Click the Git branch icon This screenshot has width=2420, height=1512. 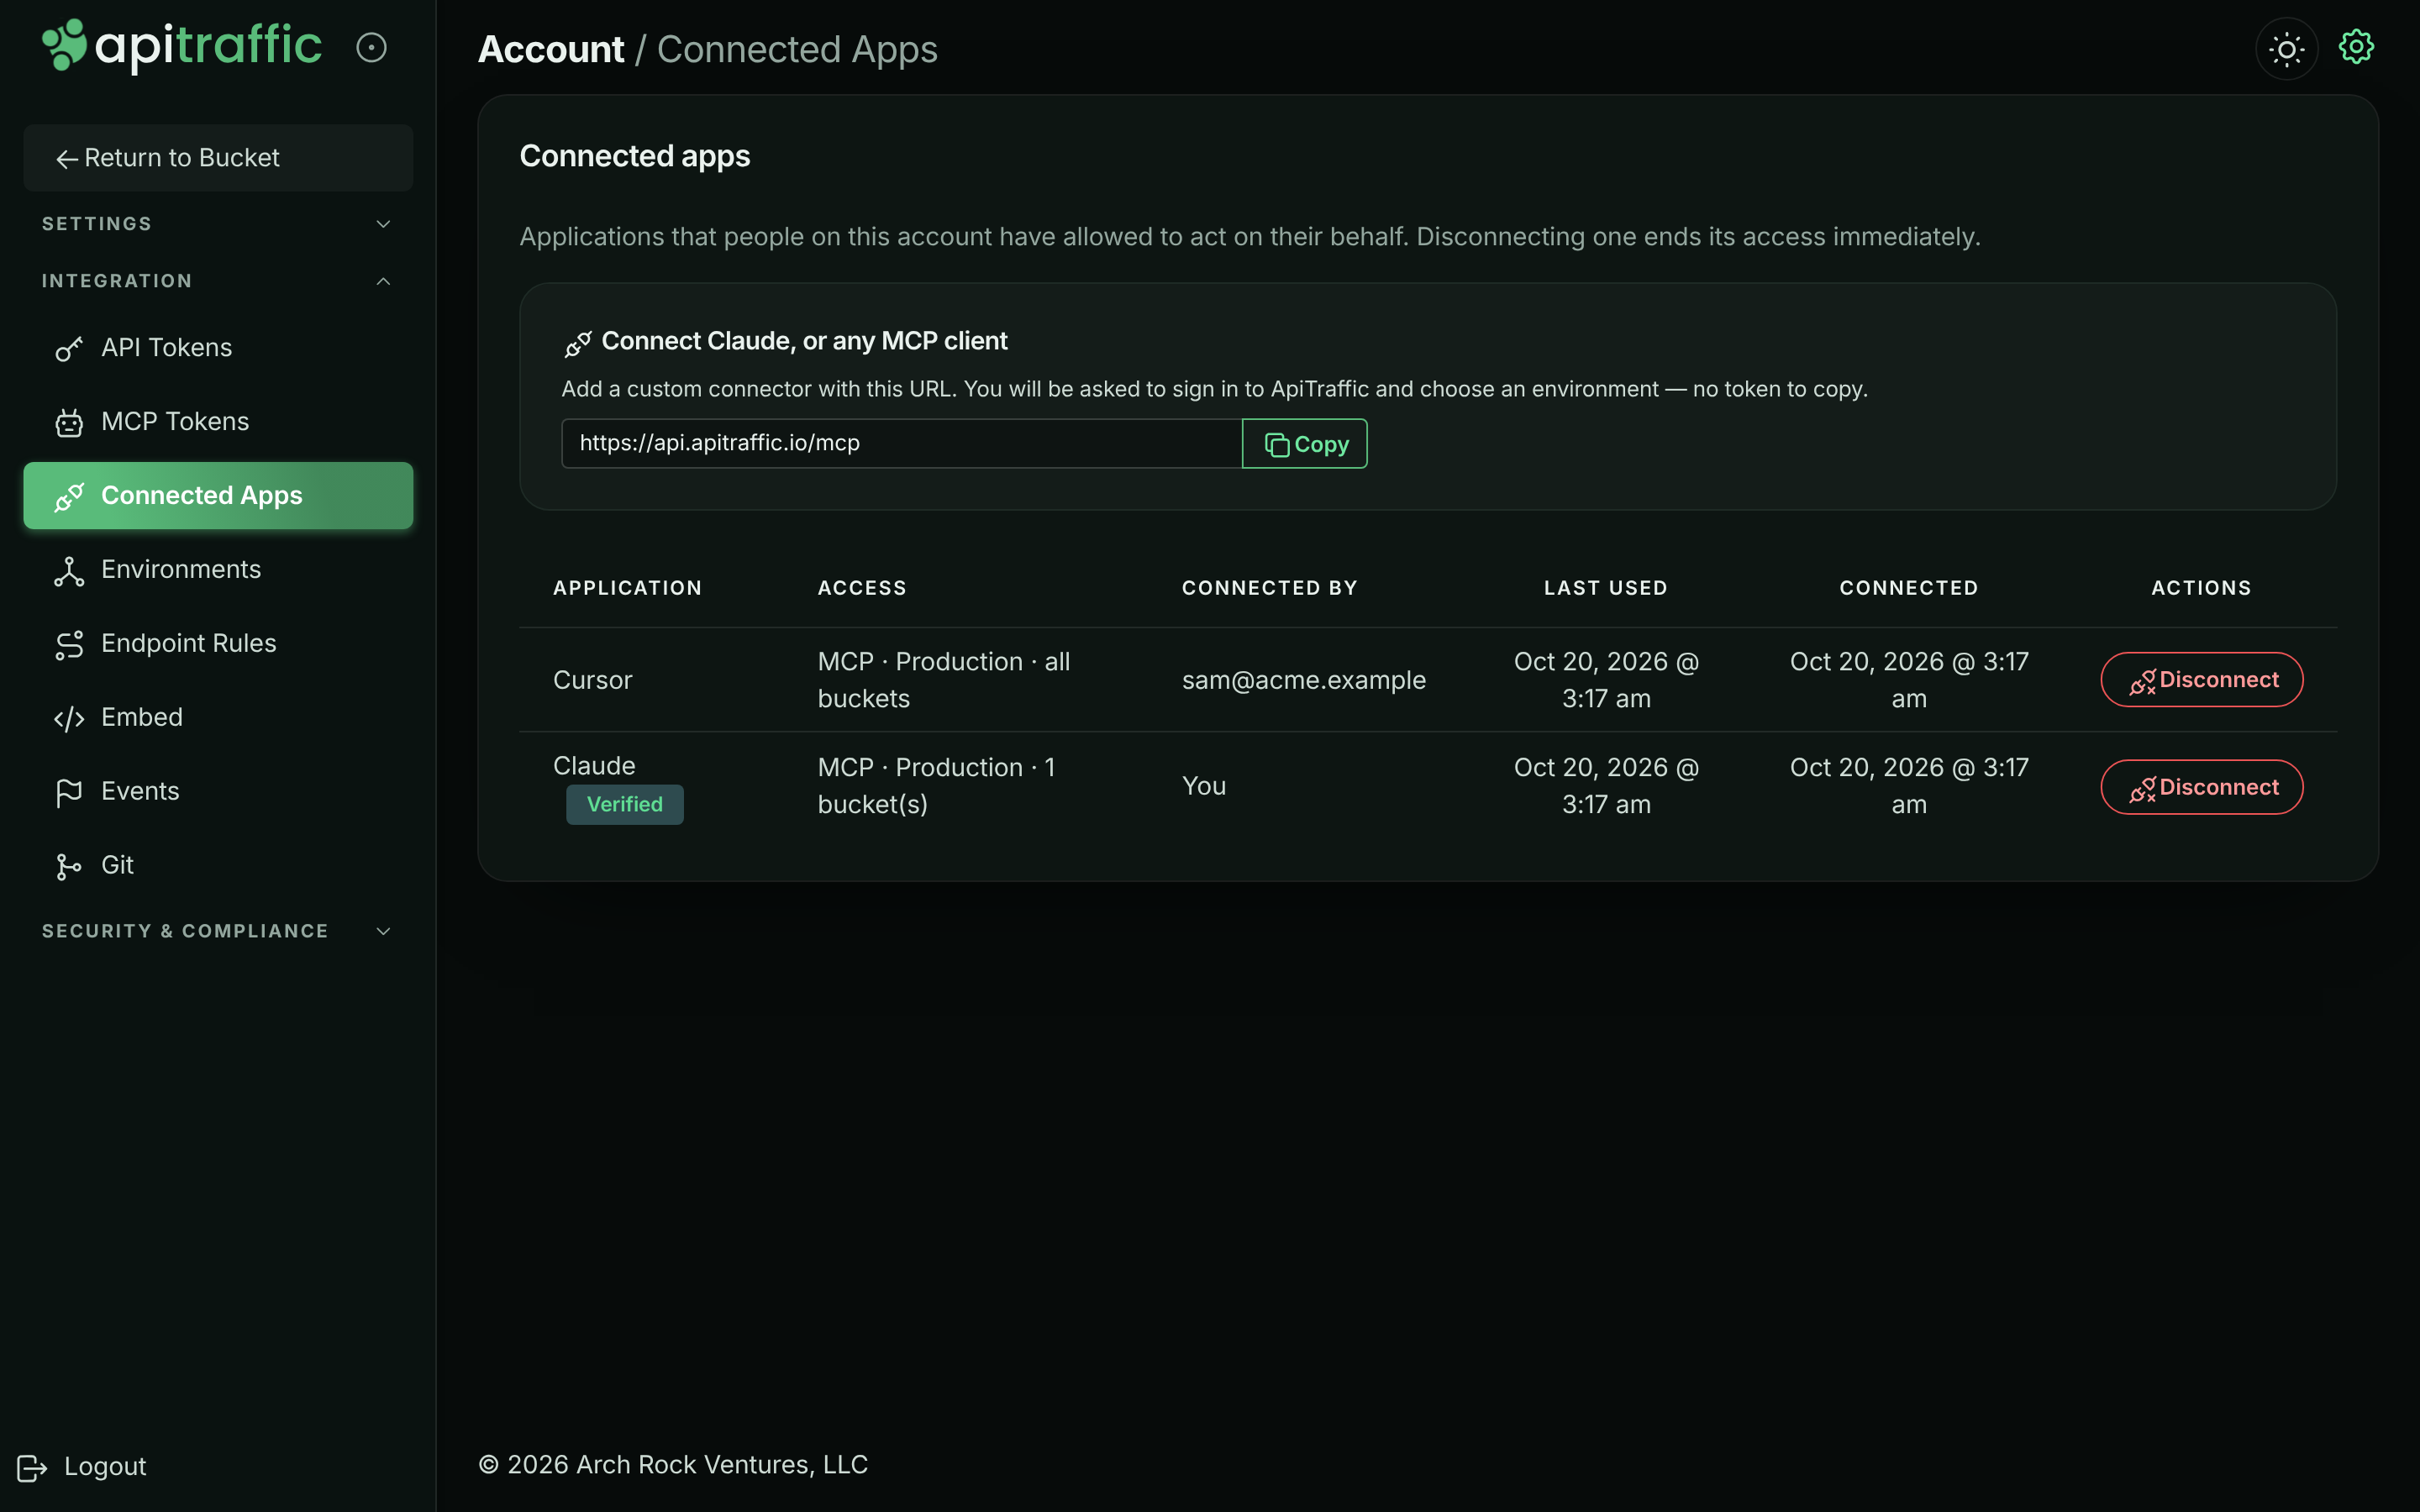coord(69,866)
